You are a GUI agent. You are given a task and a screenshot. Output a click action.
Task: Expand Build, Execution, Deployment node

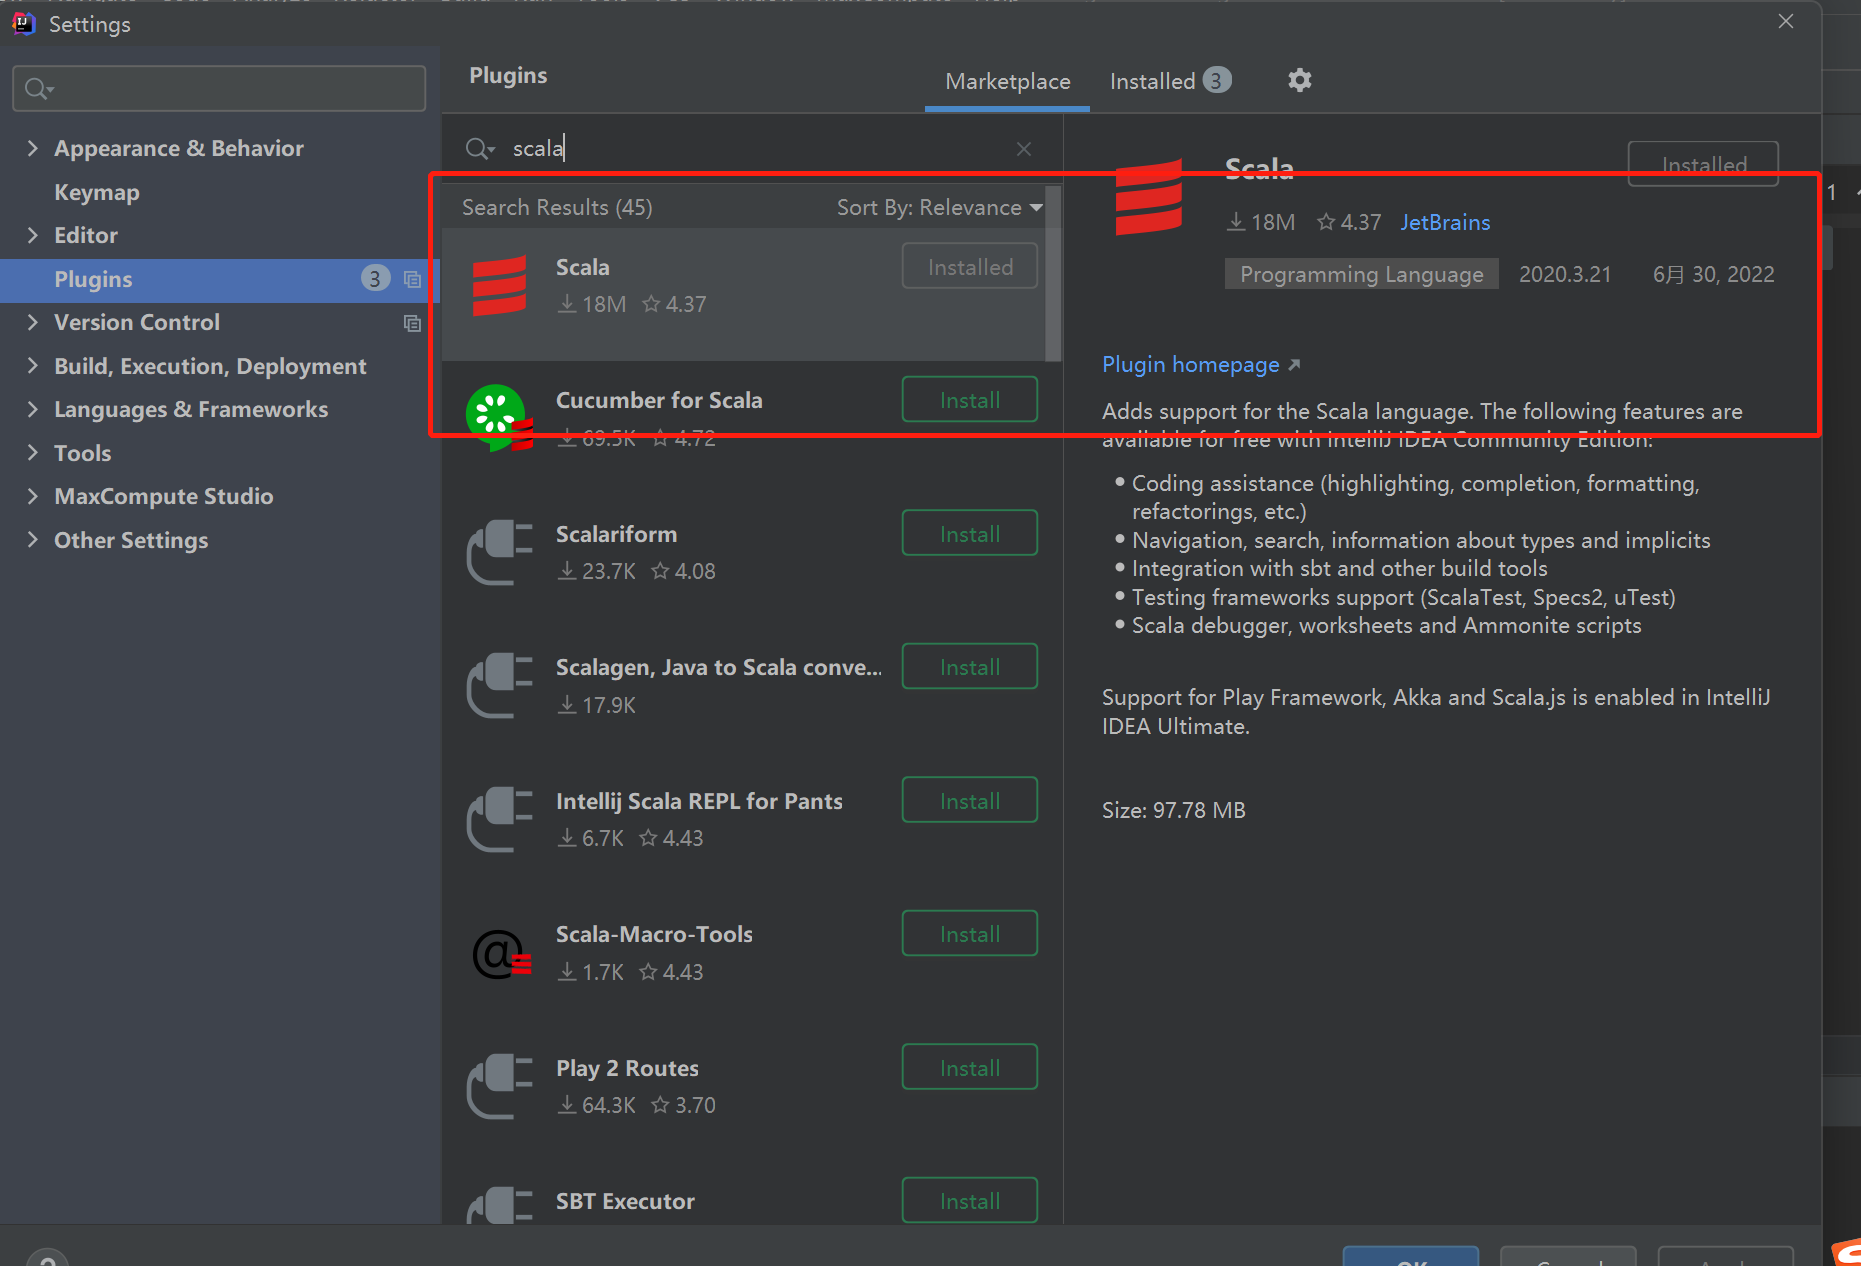(33, 366)
